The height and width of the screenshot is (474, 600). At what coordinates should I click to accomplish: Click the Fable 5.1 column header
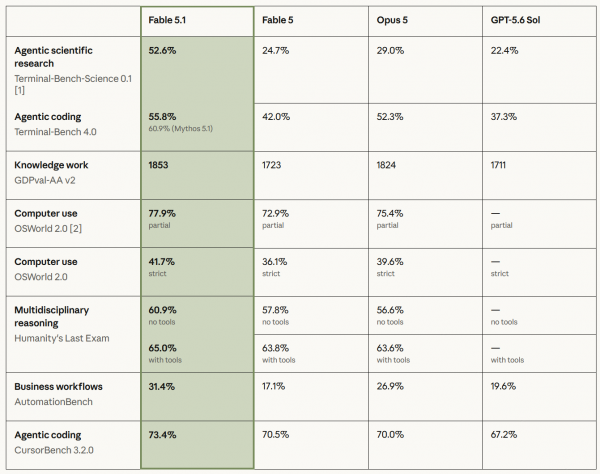click(x=197, y=21)
